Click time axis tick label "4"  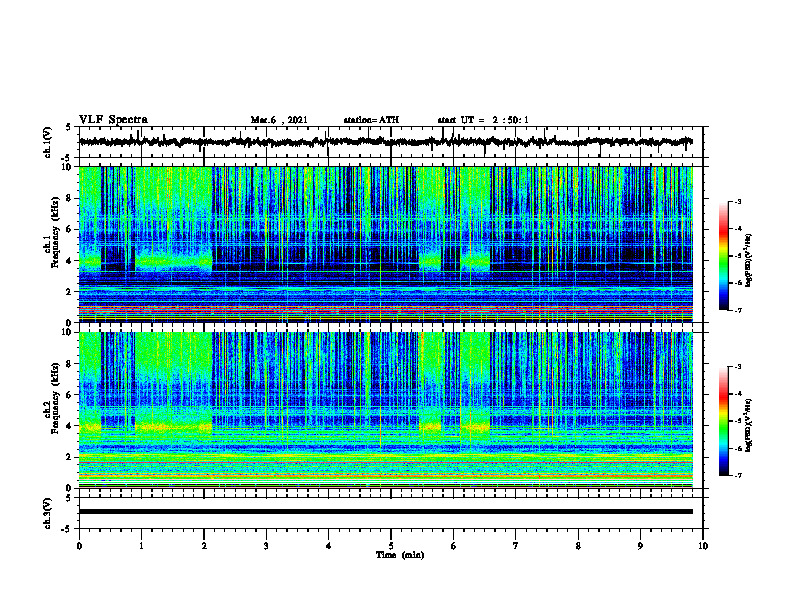tap(329, 546)
